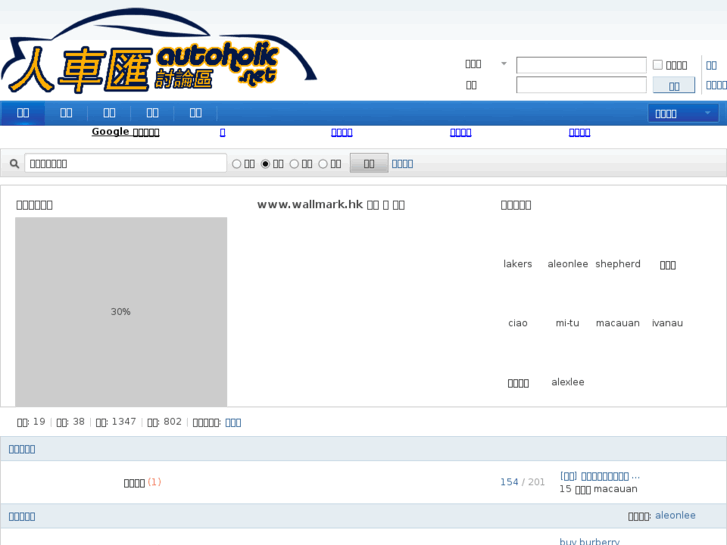Choose the currently selected search radio button
The image size is (727, 545).
coord(265,164)
